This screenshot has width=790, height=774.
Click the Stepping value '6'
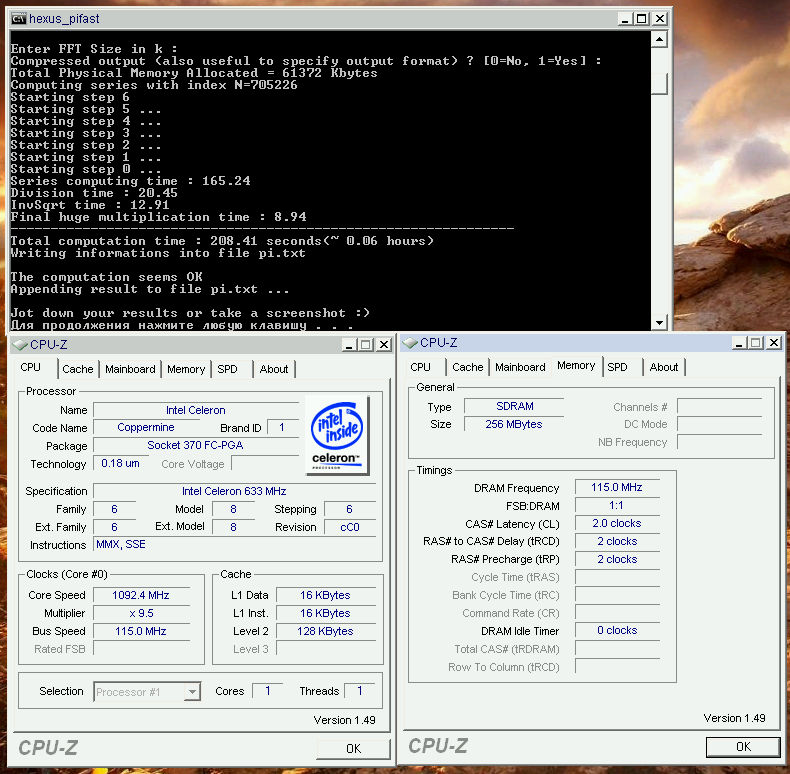coord(350,509)
